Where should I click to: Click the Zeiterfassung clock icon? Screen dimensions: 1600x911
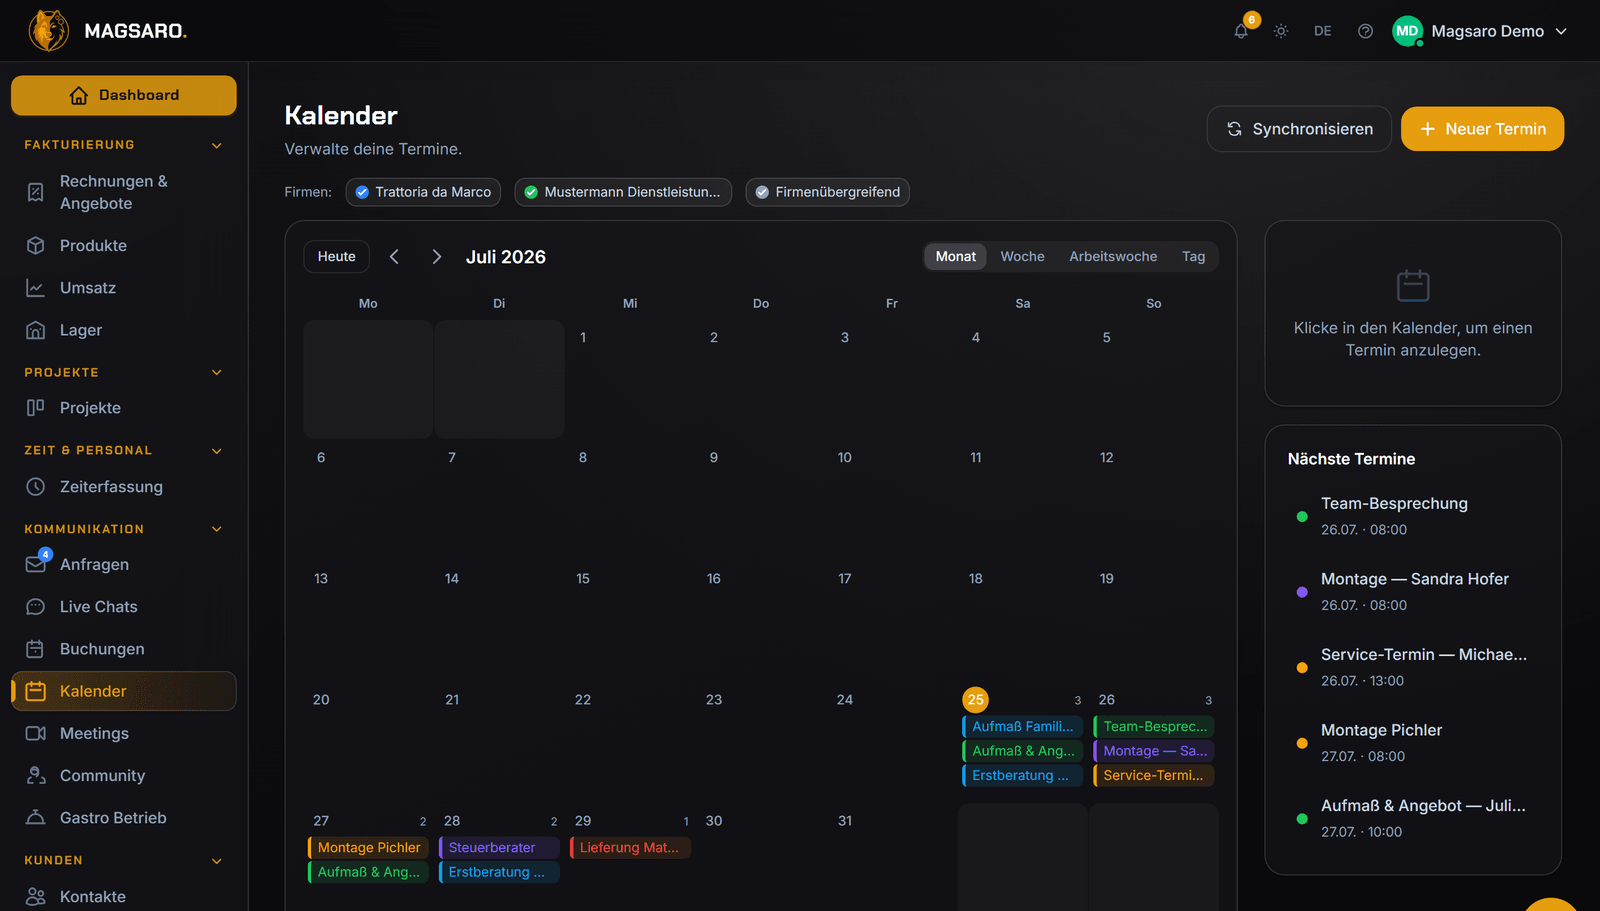tap(35, 487)
